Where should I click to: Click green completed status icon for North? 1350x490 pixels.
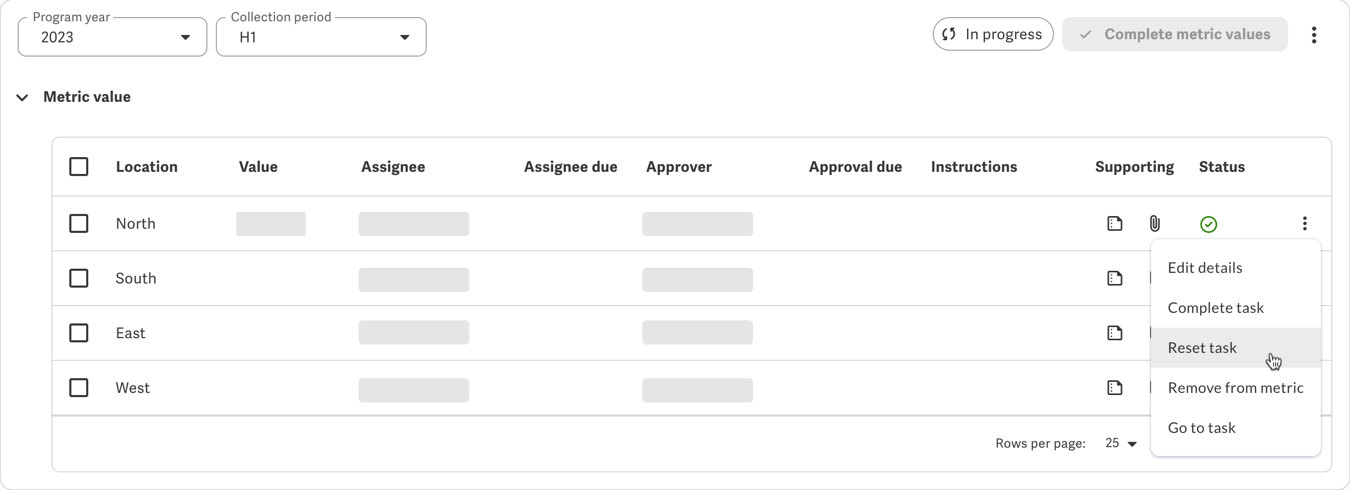pos(1209,224)
